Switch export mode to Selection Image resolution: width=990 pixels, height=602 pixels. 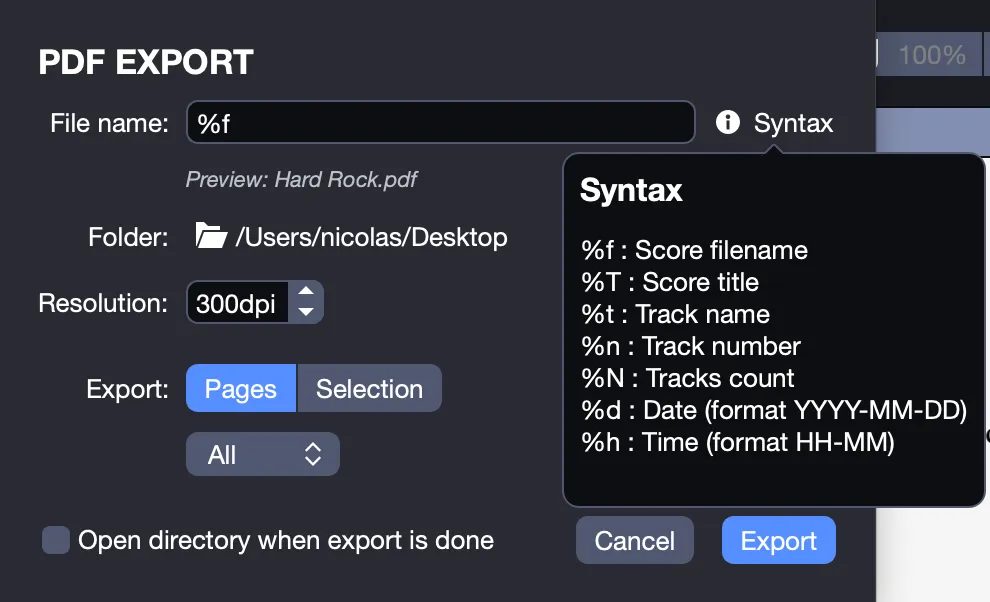369,388
